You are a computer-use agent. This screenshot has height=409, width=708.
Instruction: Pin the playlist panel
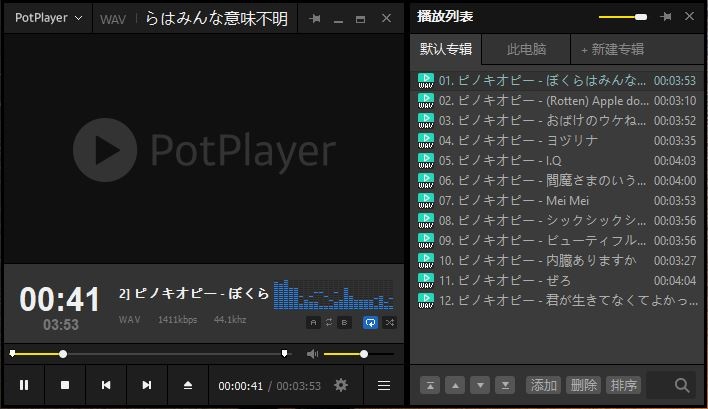click(x=665, y=17)
